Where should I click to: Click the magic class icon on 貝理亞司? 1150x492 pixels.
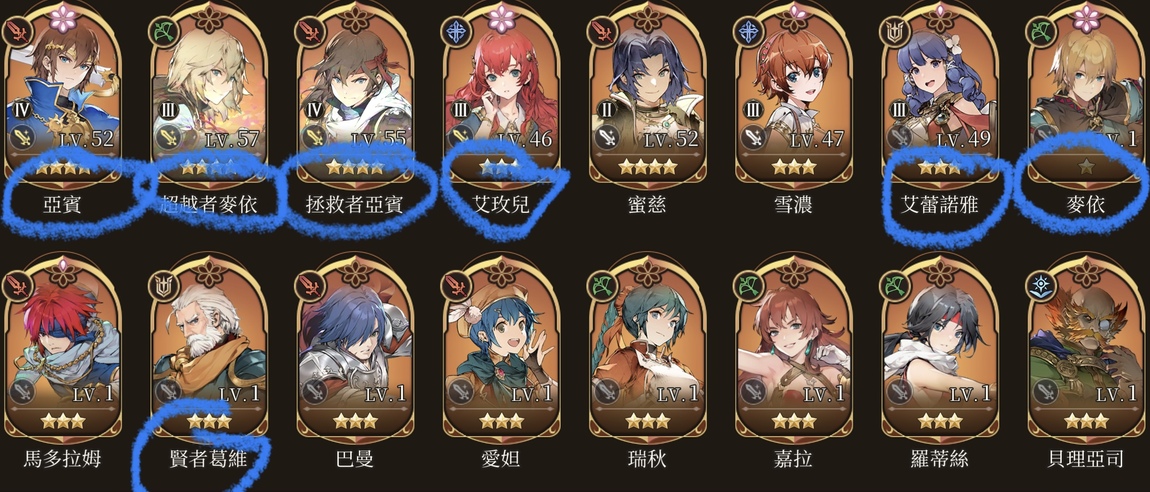point(1040,284)
